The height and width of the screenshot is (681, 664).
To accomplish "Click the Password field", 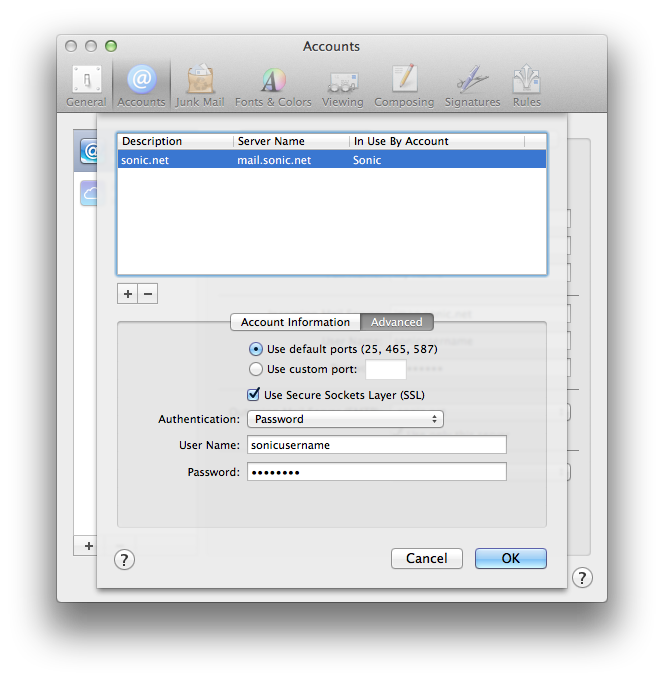I will point(377,472).
